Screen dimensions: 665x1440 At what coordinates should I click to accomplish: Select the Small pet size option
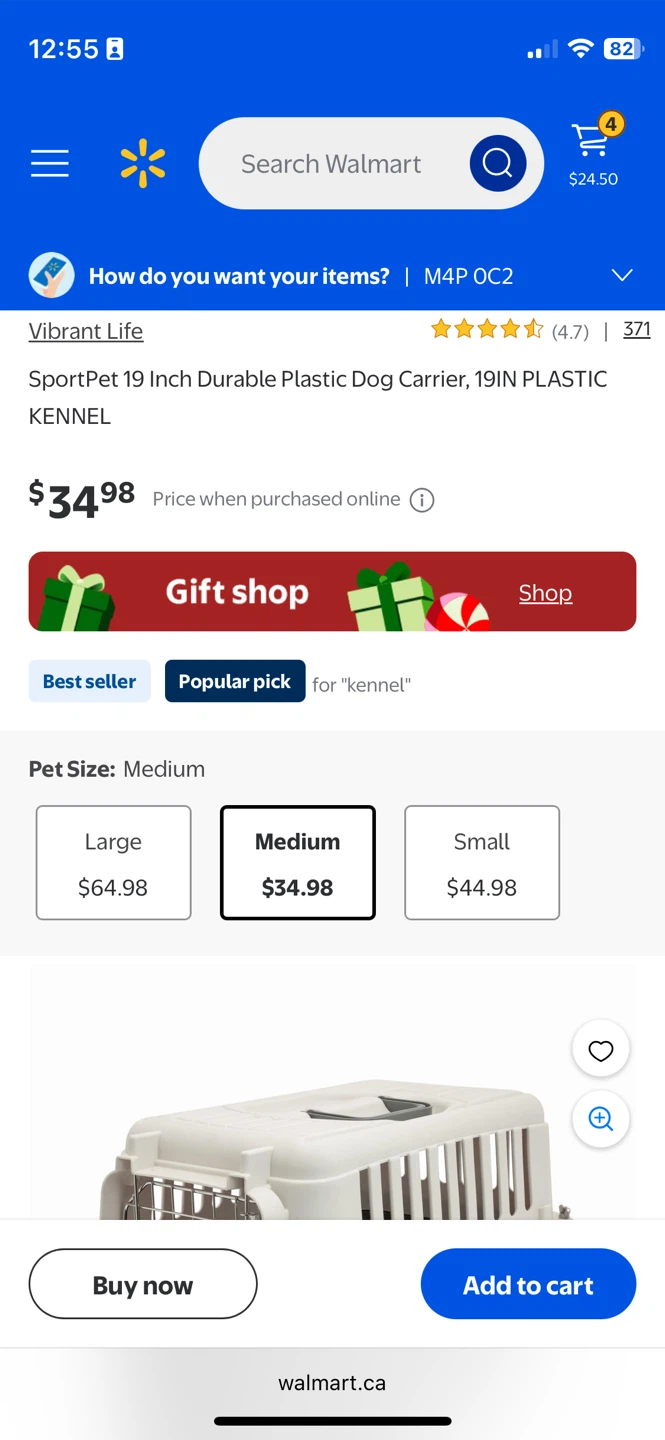(x=481, y=862)
